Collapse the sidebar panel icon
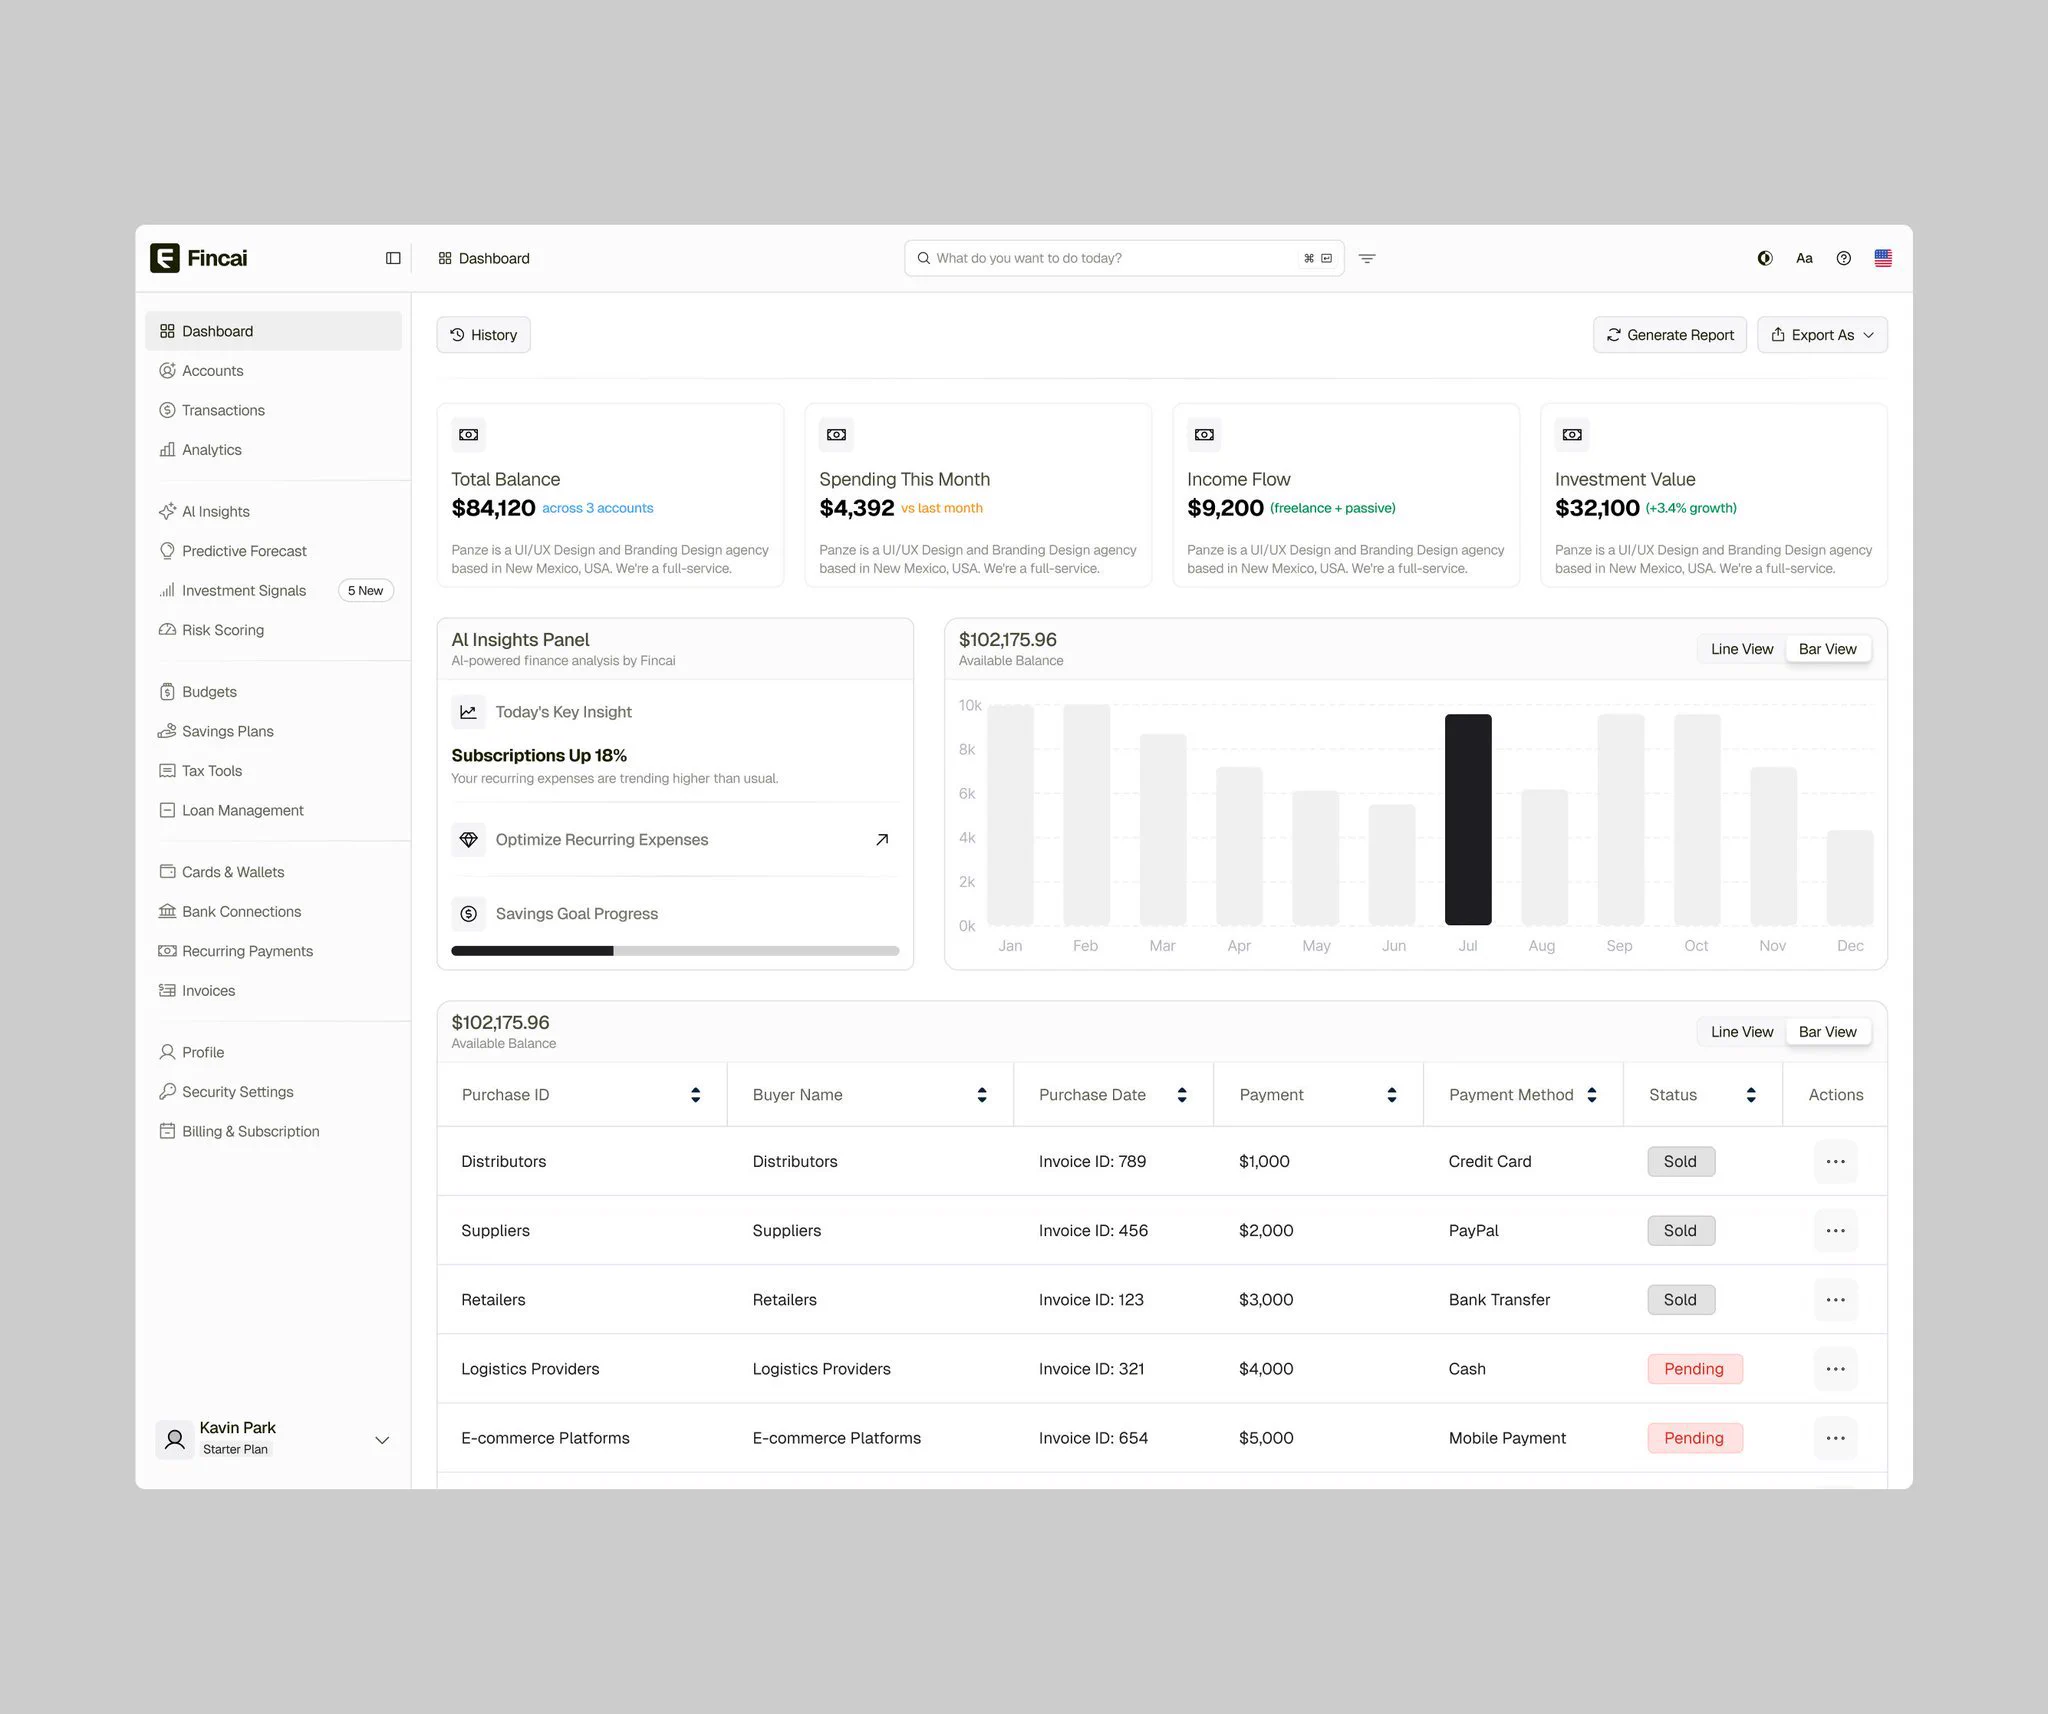 click(393, 258)
